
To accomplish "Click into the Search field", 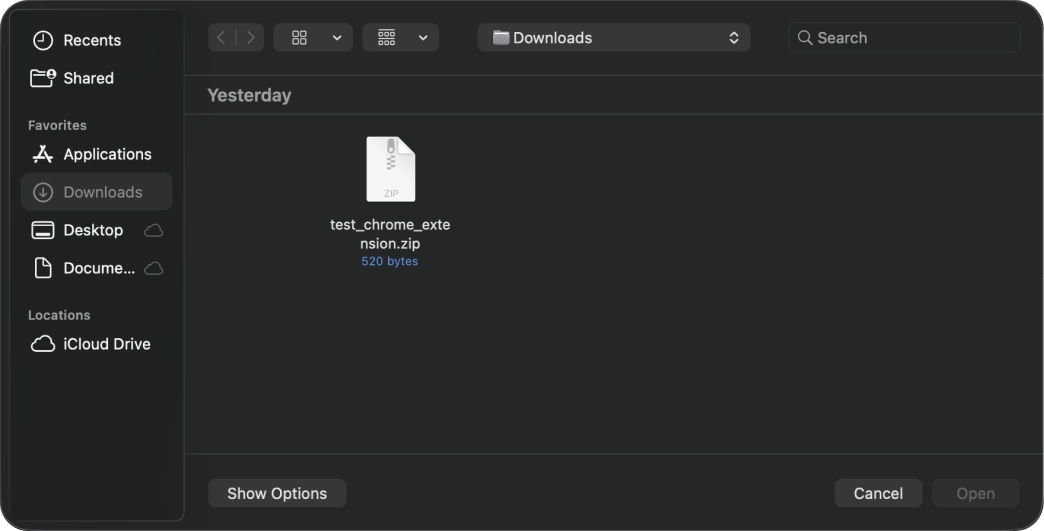I will [x=904, y=38].
